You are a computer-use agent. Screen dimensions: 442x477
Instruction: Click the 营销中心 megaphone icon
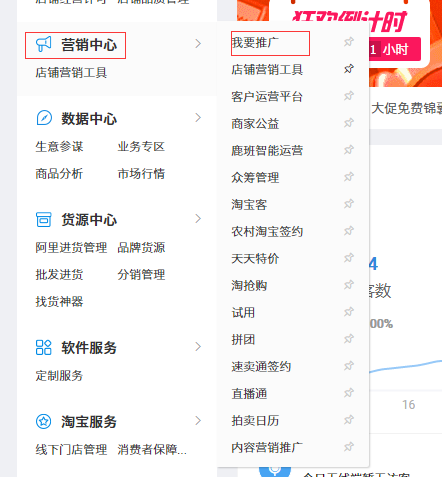click(x=44, y=44)
